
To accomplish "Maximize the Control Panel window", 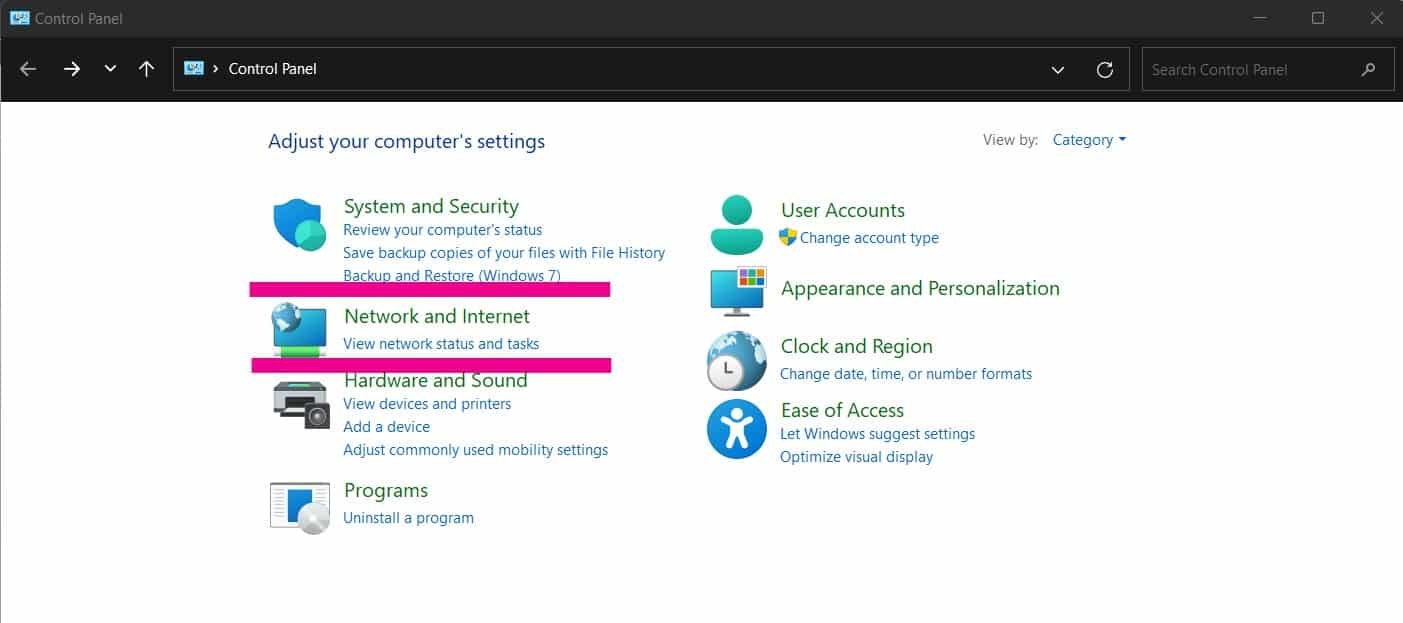I will [x=1318, y=18].
